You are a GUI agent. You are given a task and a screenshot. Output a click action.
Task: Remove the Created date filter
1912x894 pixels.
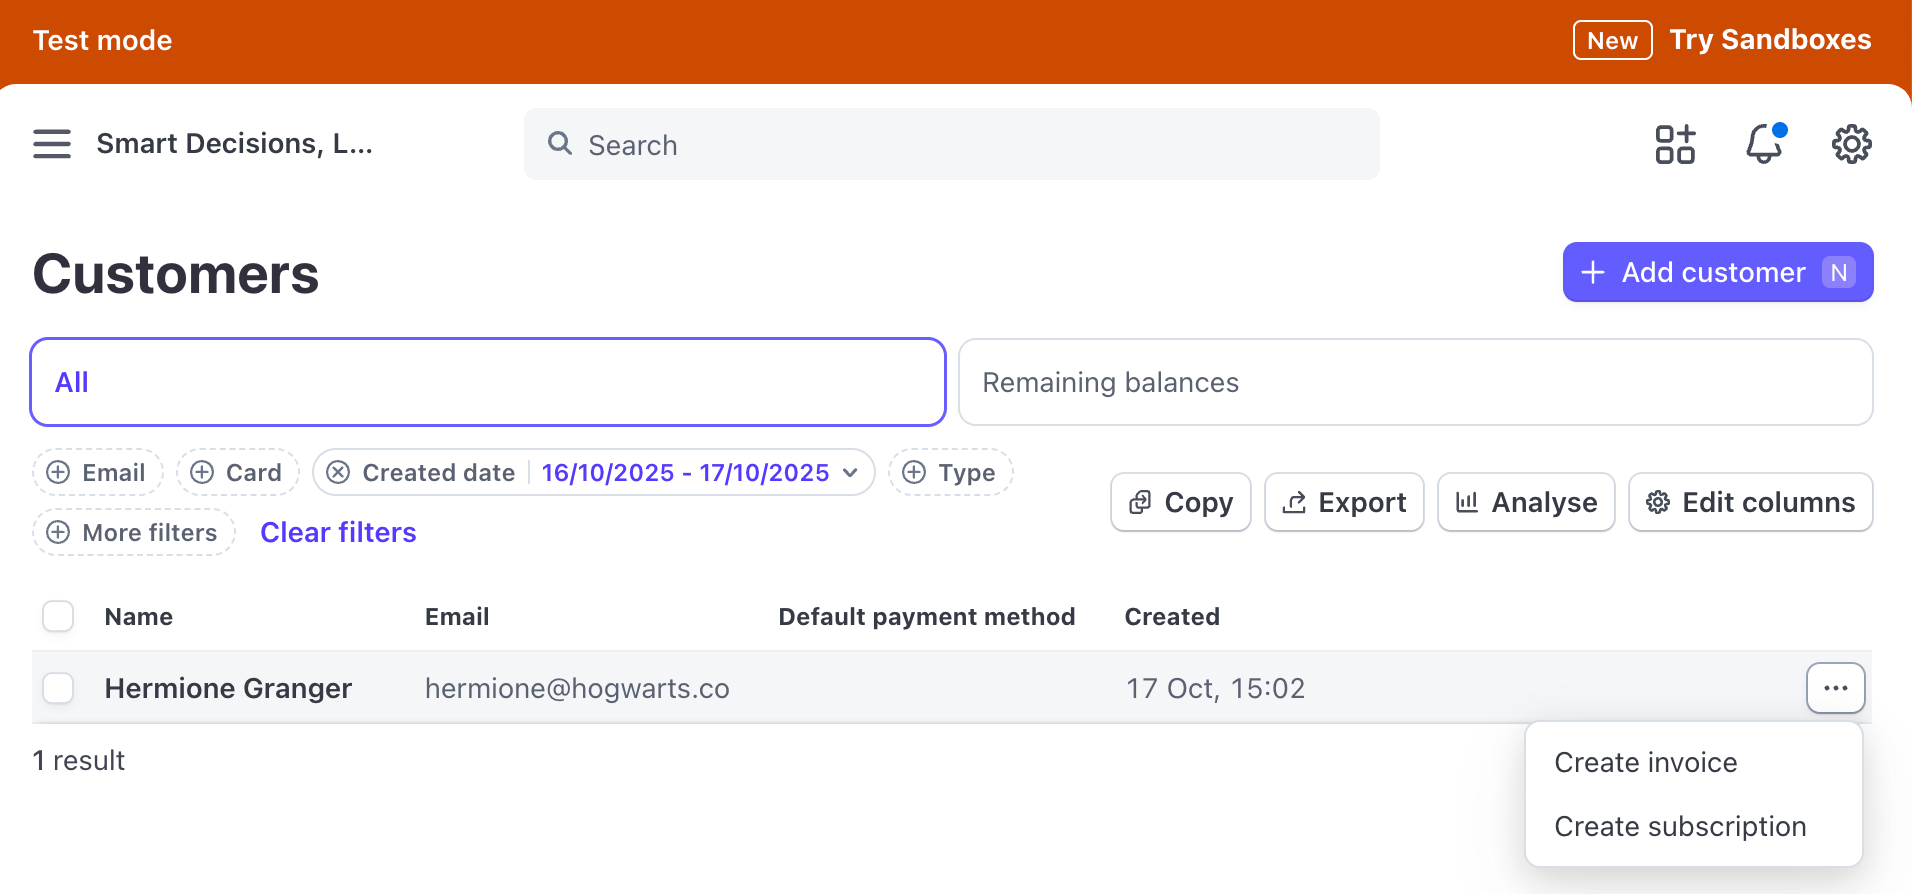coord(339,473)
